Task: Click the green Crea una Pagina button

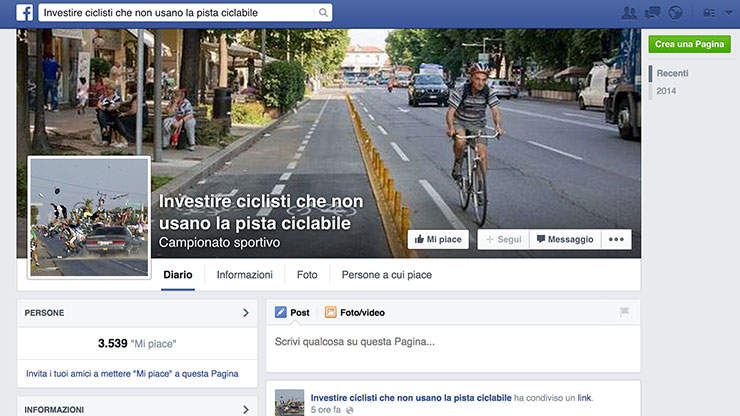Action: [x=690, y=44]
